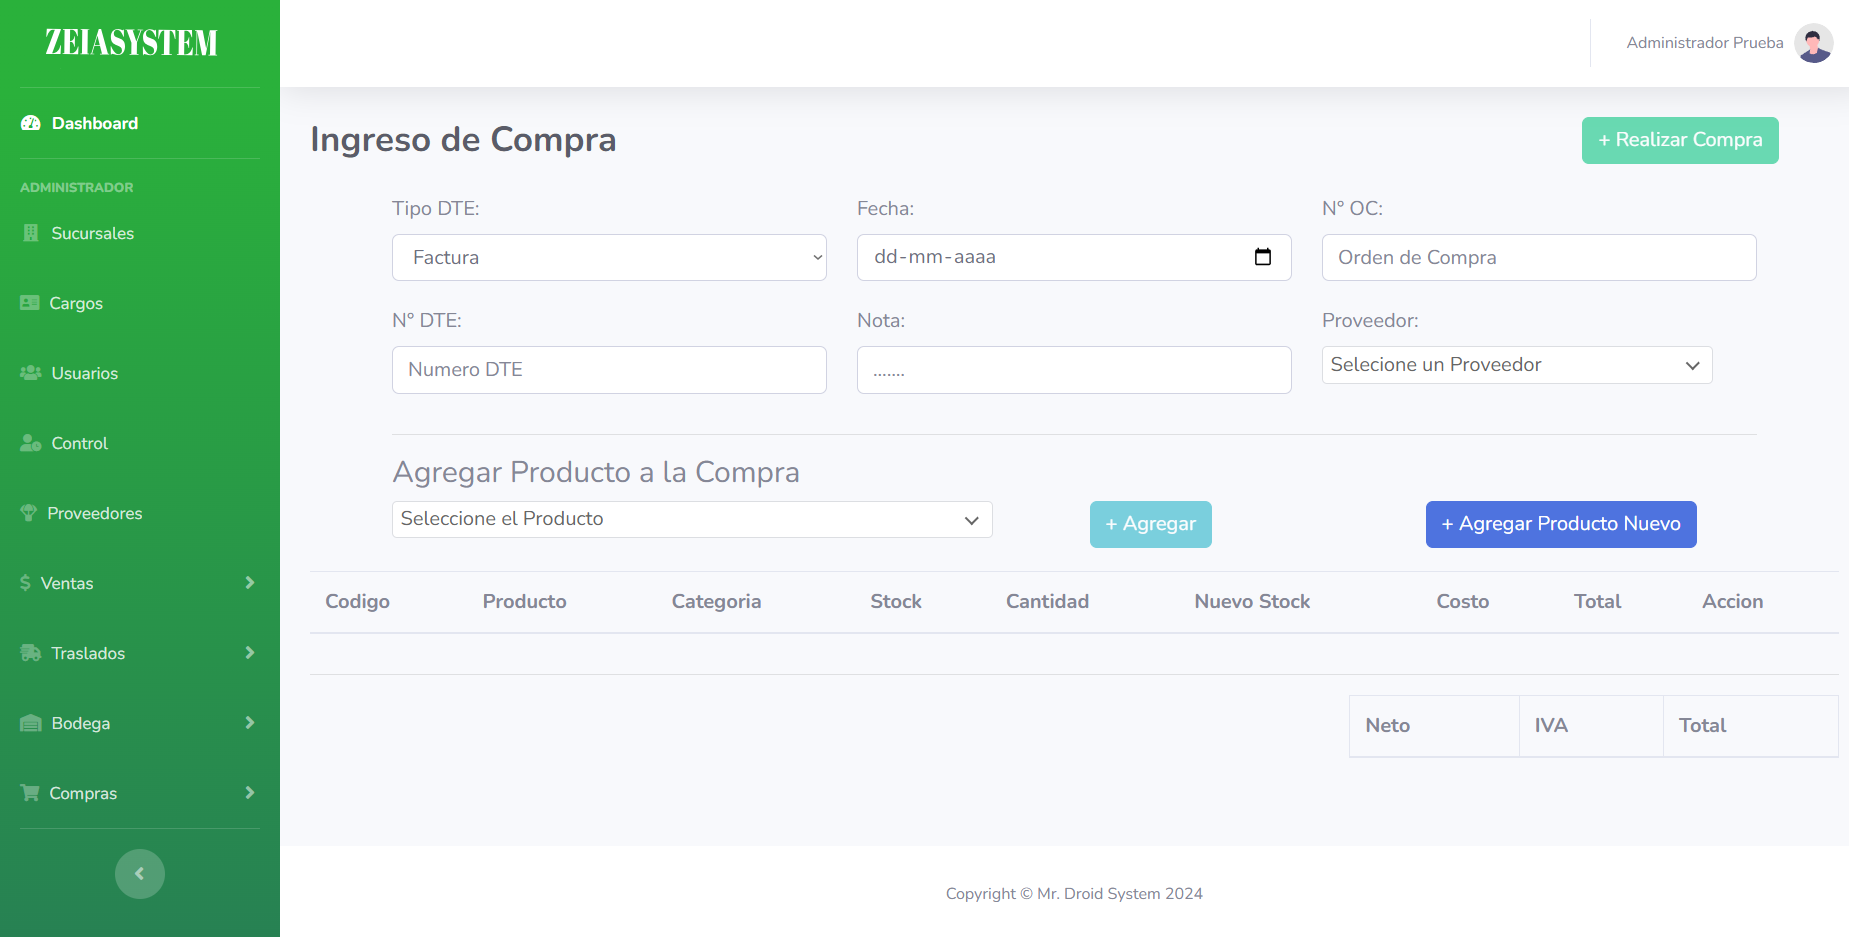Select the Dashboard speedometer icon
The height and width of the screenshot is (937, 1849).
point(29,122)
